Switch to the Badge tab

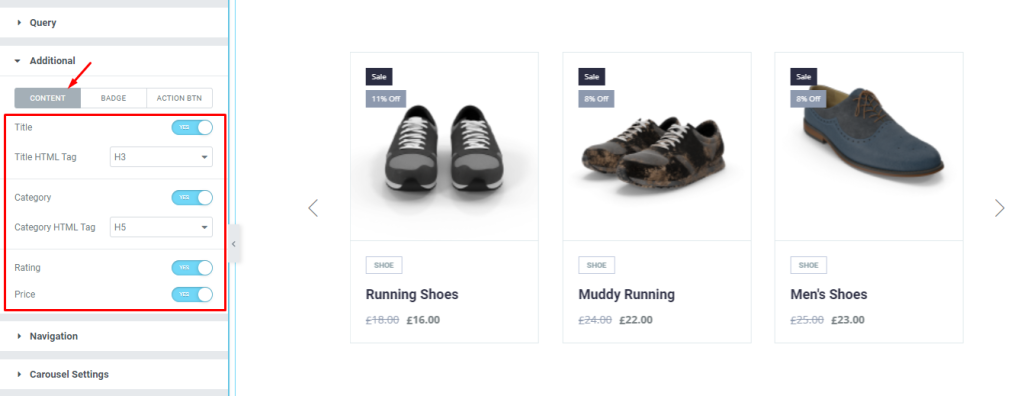click(x=114, y=98)
